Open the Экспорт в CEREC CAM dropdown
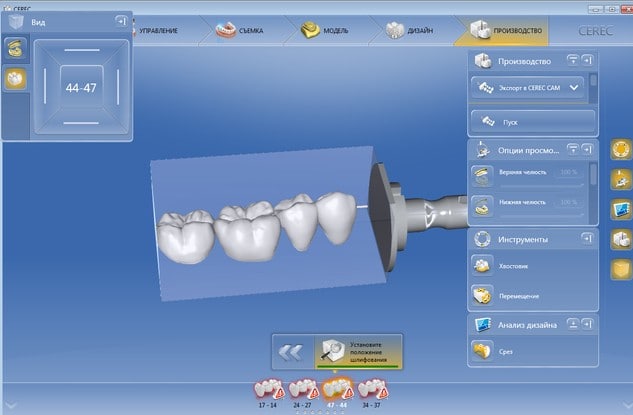This screenshot has width=633, height=415. point(574,88)
